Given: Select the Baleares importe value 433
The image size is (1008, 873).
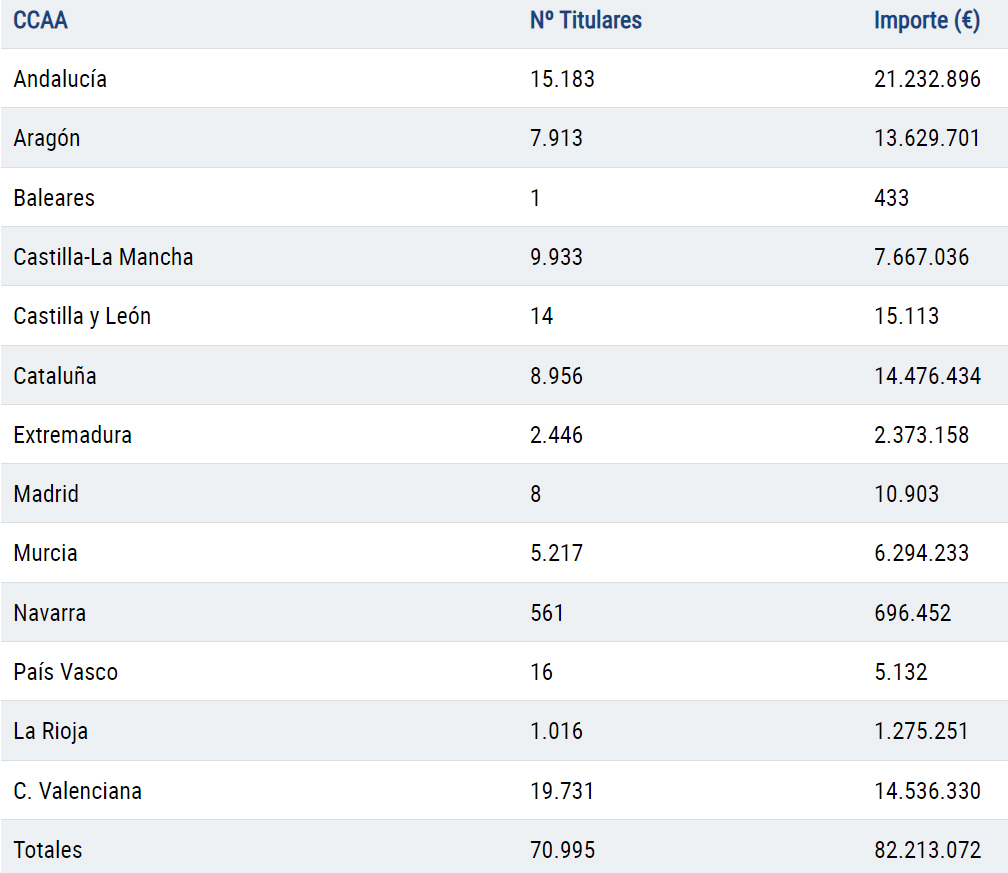Looking at the screenshot, I should click(x=891, y=197).
